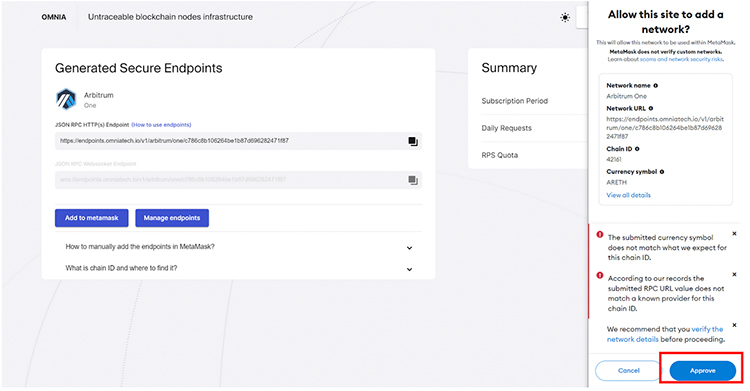Approve adding the network in MetaMask
Viewport: 750px width, 391px height.
click(x=702, y=371)
